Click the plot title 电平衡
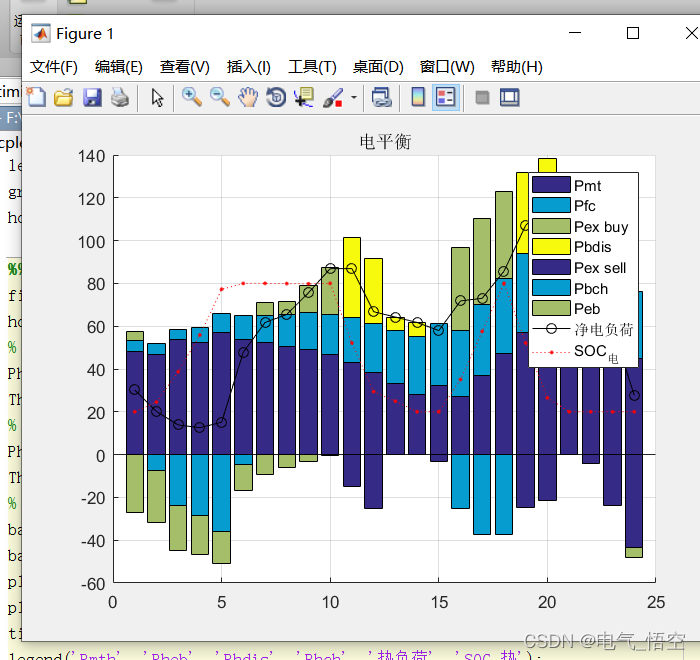 click(x=385, y=142)
